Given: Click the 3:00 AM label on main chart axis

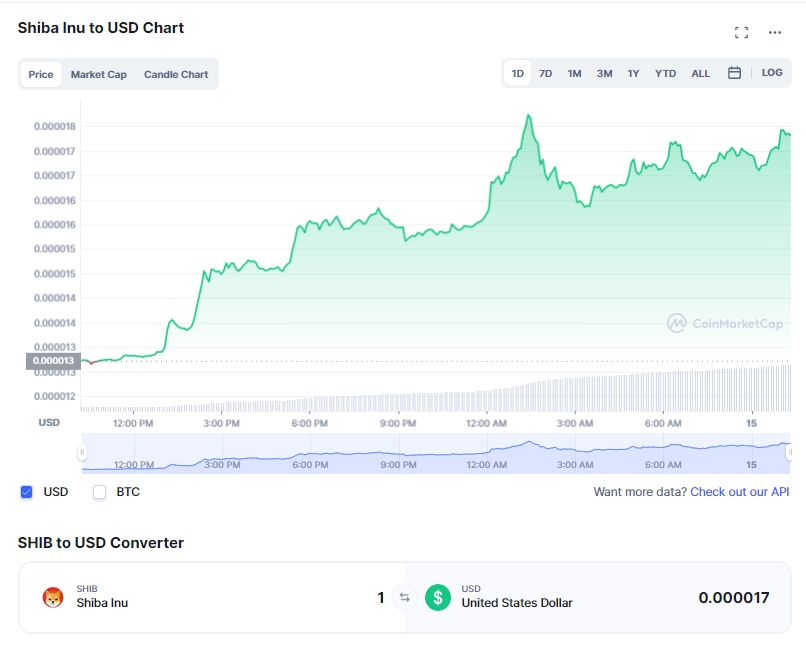Looking at the screenshot, I should [575, 423].
